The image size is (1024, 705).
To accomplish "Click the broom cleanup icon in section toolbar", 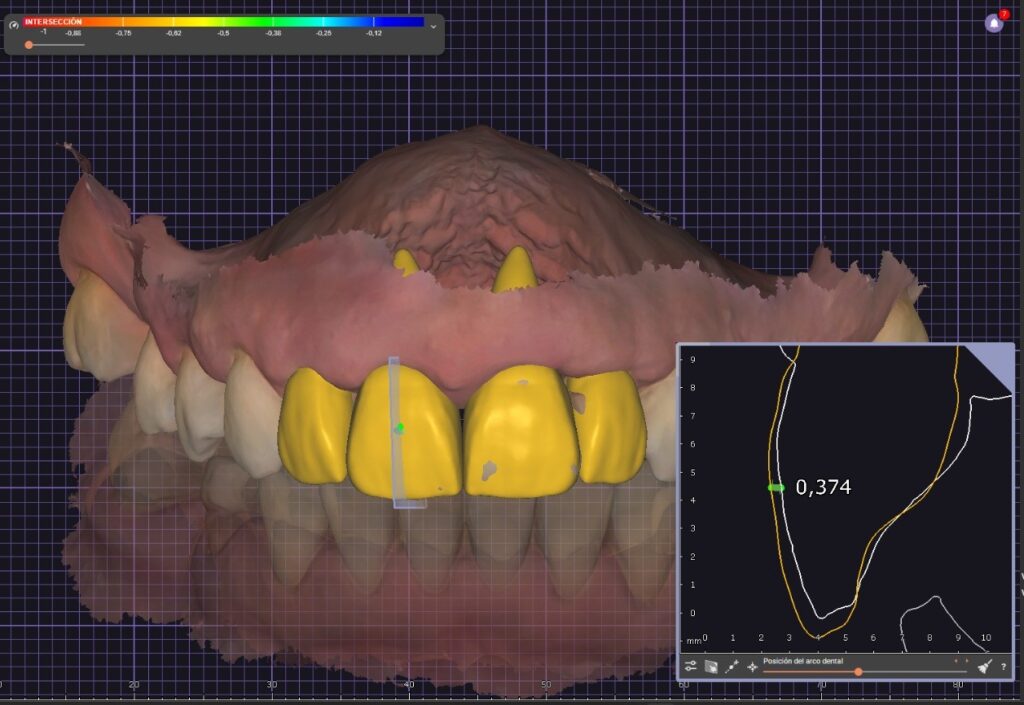I will click(984, 666).
